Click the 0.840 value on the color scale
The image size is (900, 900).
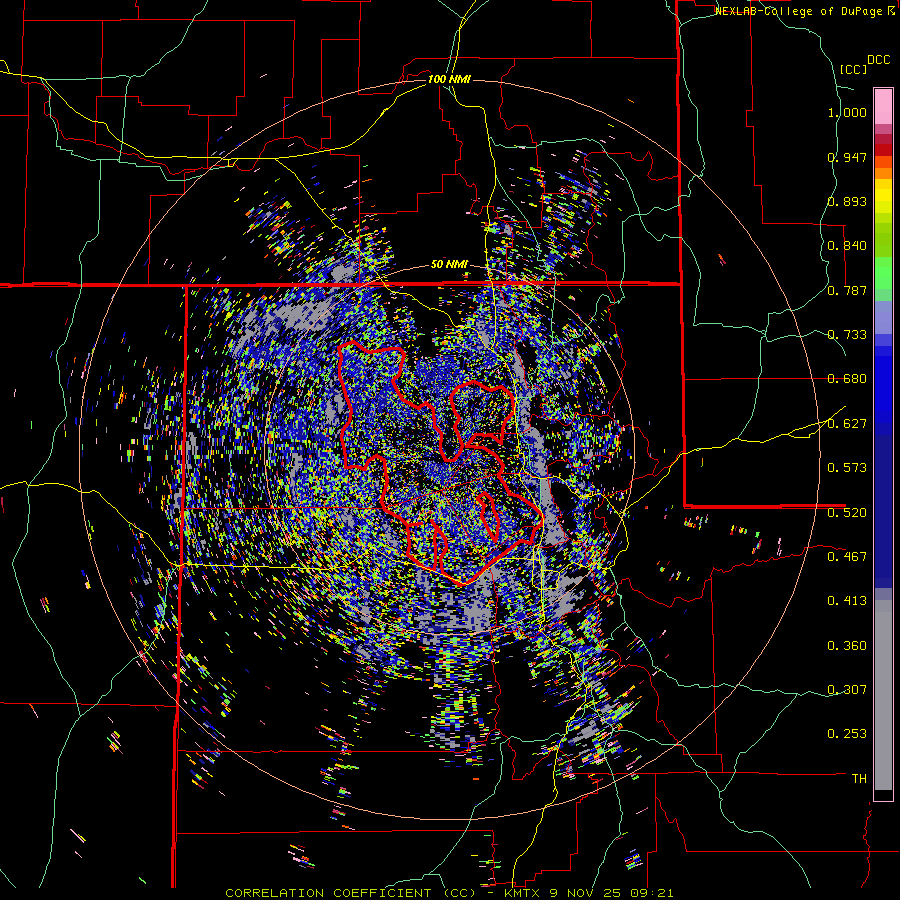(x=847, y=246)
